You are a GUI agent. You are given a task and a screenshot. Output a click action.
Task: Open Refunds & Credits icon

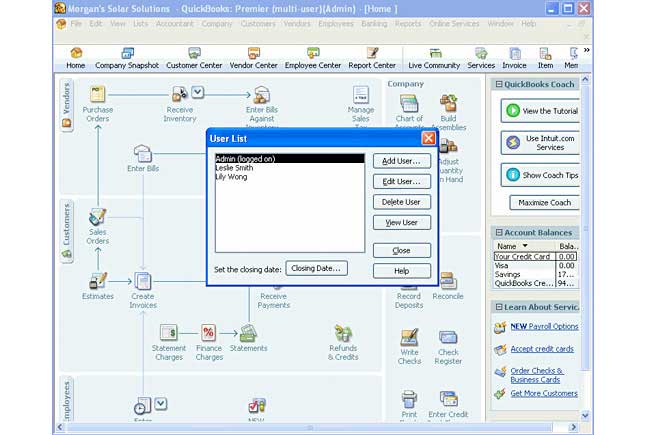click(343, 333)
